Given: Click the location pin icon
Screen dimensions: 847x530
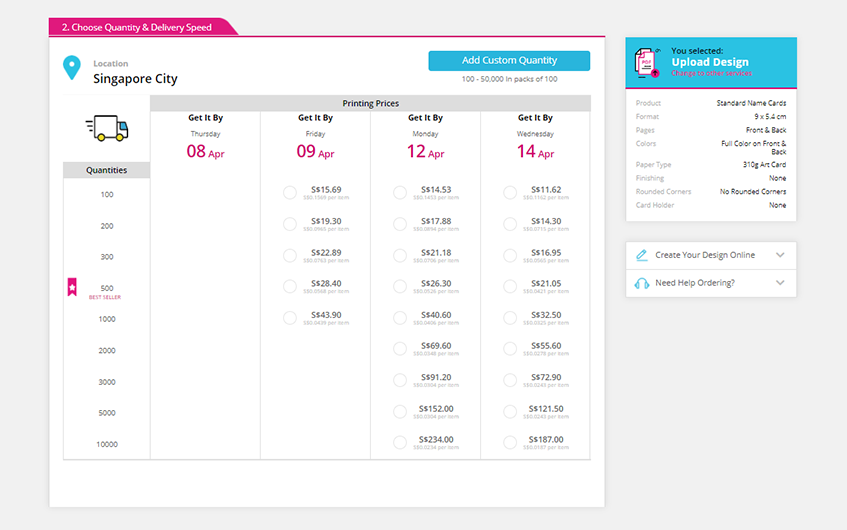Looking at the screenshot, I should pyautogui.click(x=71, y=68).
